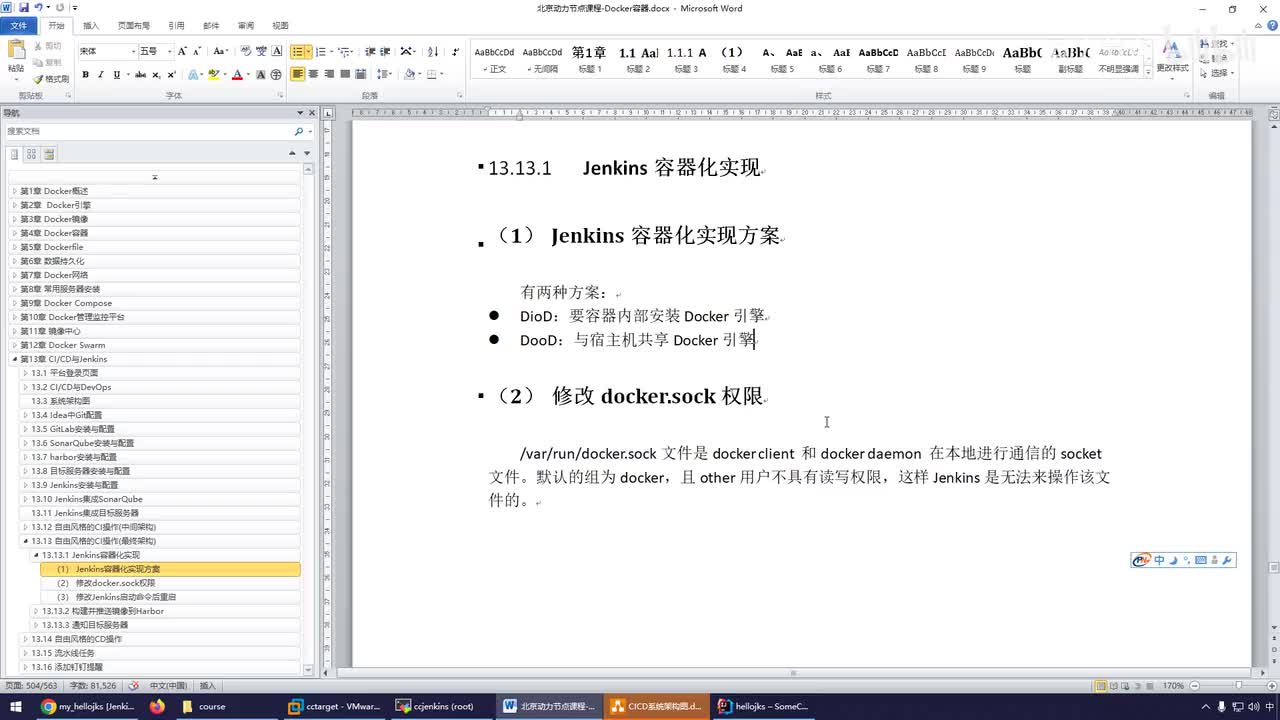Expand 第5章 Dockerfile in navigation tree

click(x=14, y=247)
